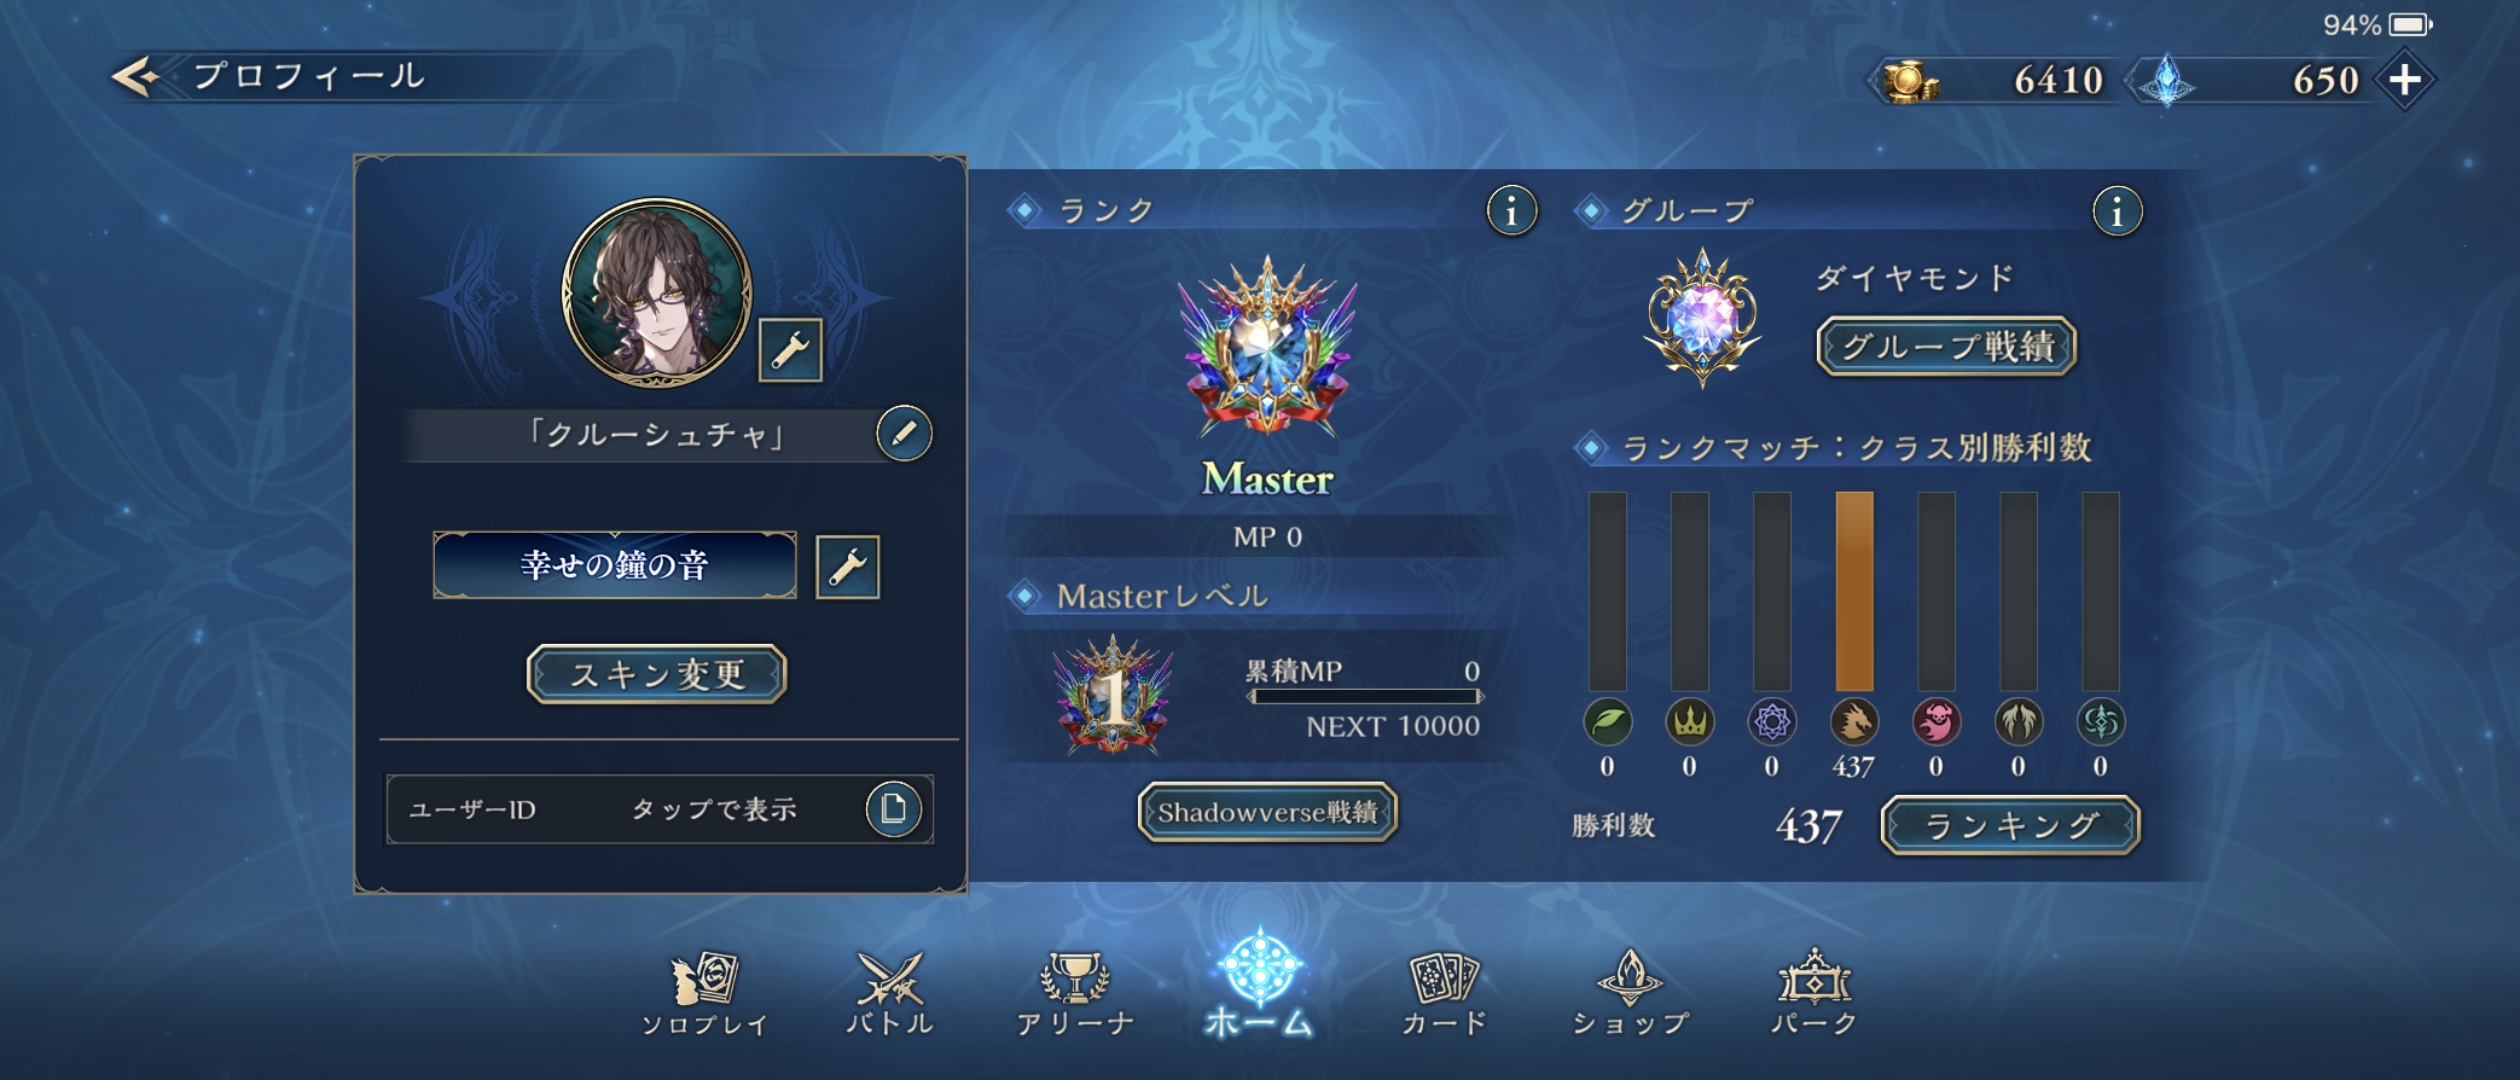
Task: Reveal user ID by tapping タップで表示
Action: (714, 810)
